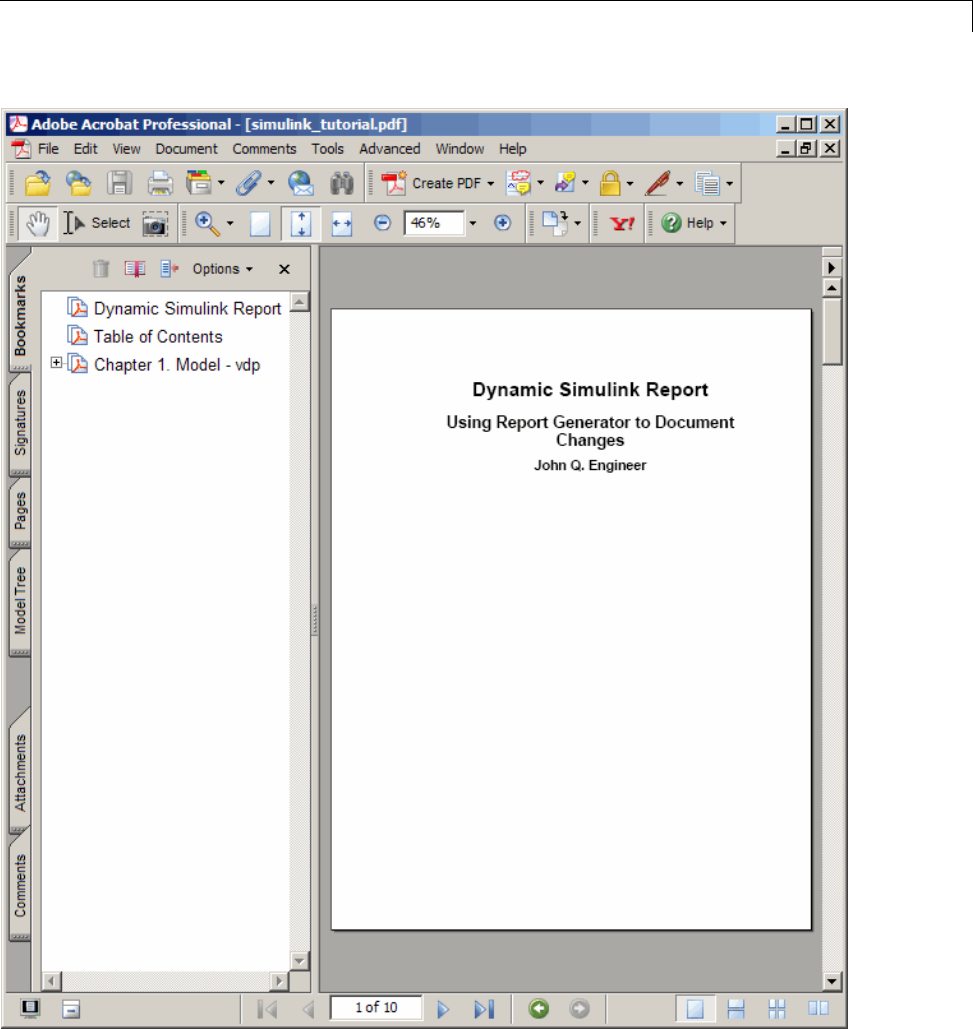973x1029 pixels.
Task: Print the document using printer icon
Action: [160, 183]
